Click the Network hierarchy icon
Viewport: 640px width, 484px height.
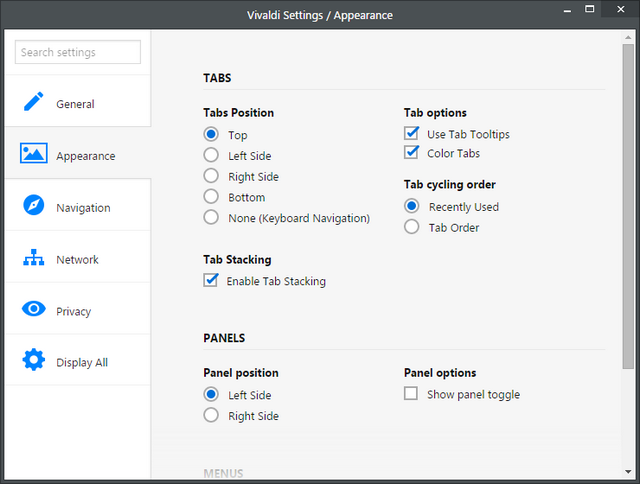pyautogui.click(x=33, y=258)
